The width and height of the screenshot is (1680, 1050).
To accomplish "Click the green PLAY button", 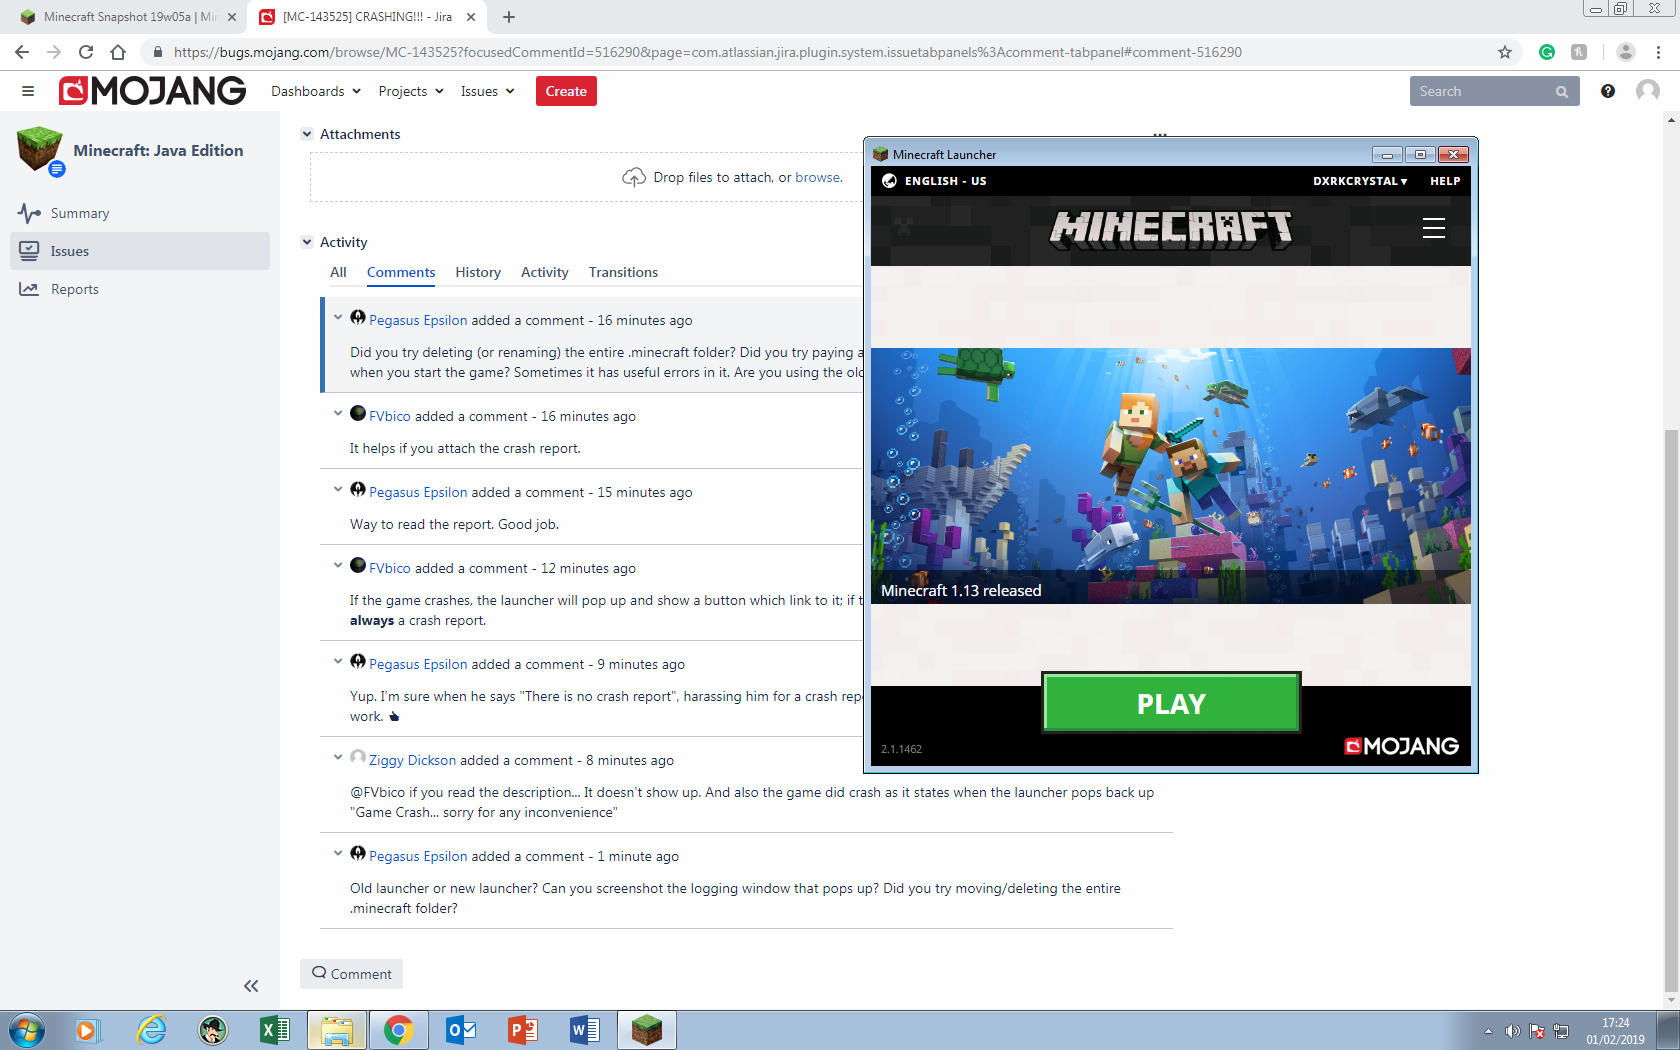I will click(x=1171, y=703).
